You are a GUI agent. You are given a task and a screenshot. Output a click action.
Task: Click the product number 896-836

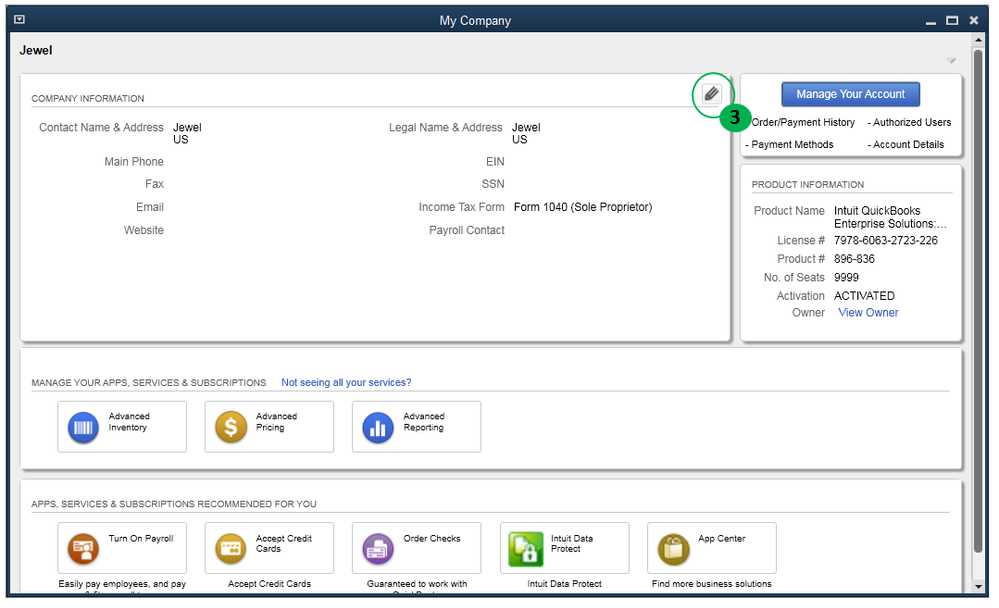[854, 259]
